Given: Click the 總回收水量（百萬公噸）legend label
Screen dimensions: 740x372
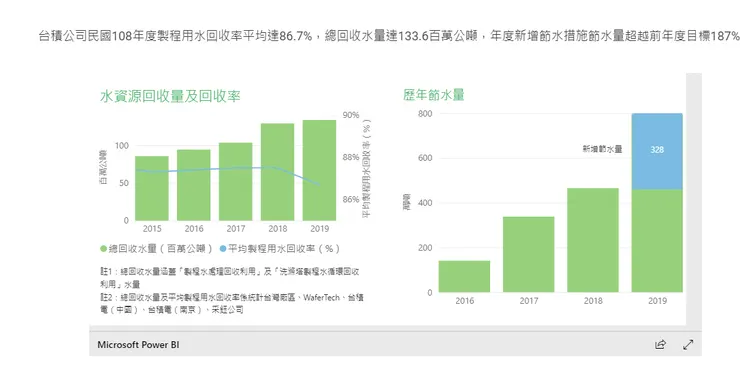Looking at the screenshot, I should 161,249.
